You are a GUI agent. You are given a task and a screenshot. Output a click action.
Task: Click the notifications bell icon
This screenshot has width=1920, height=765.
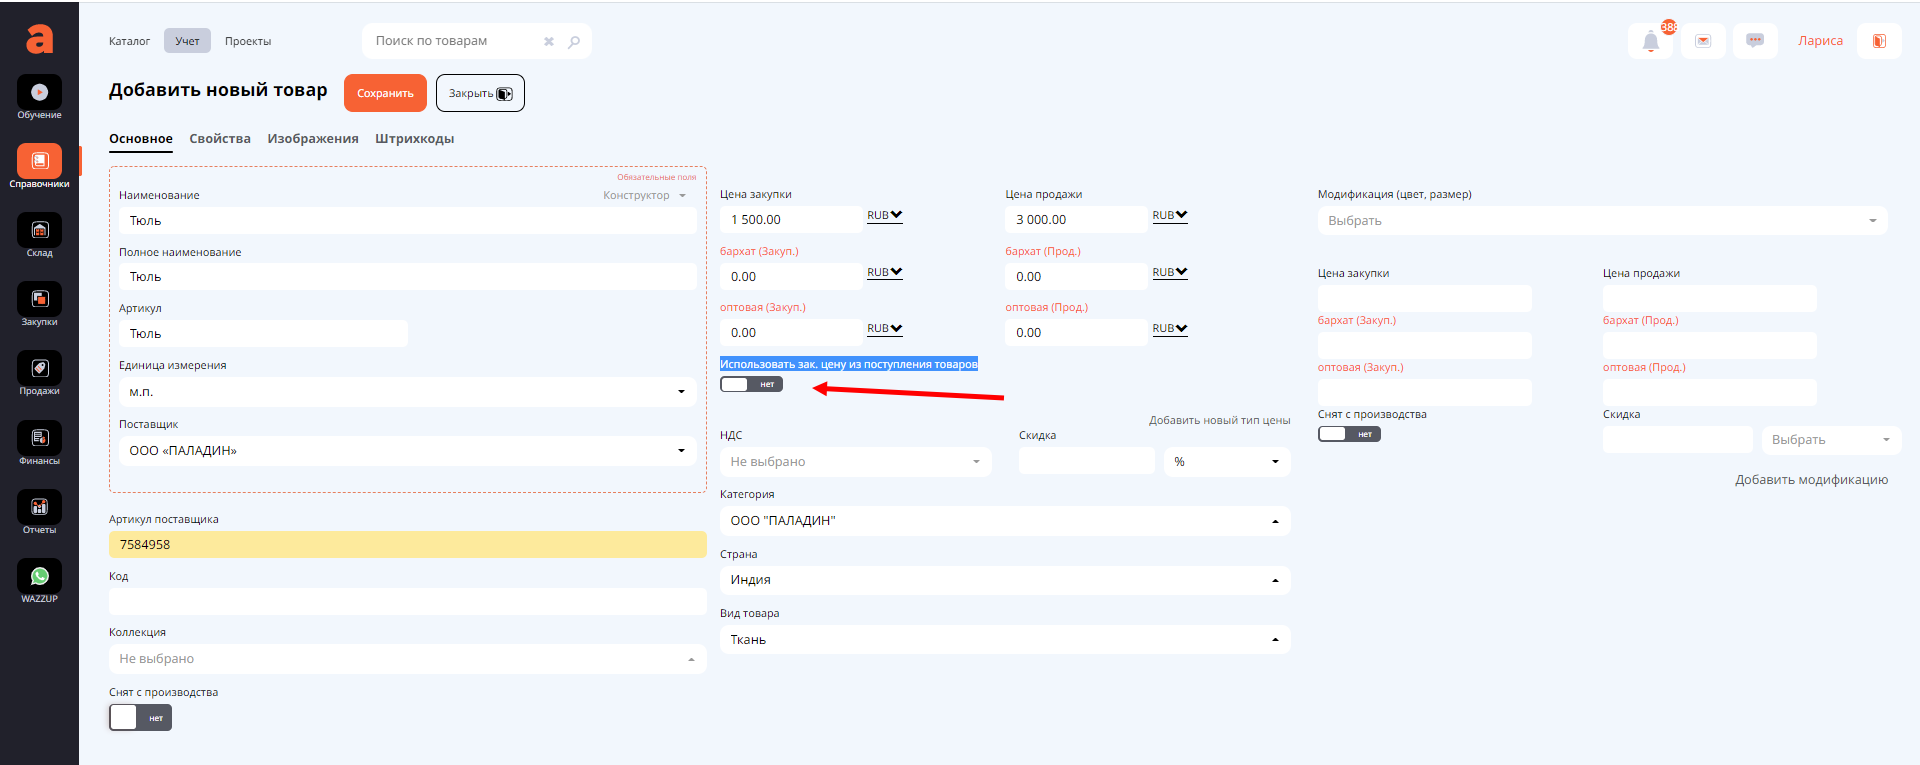1650,41
